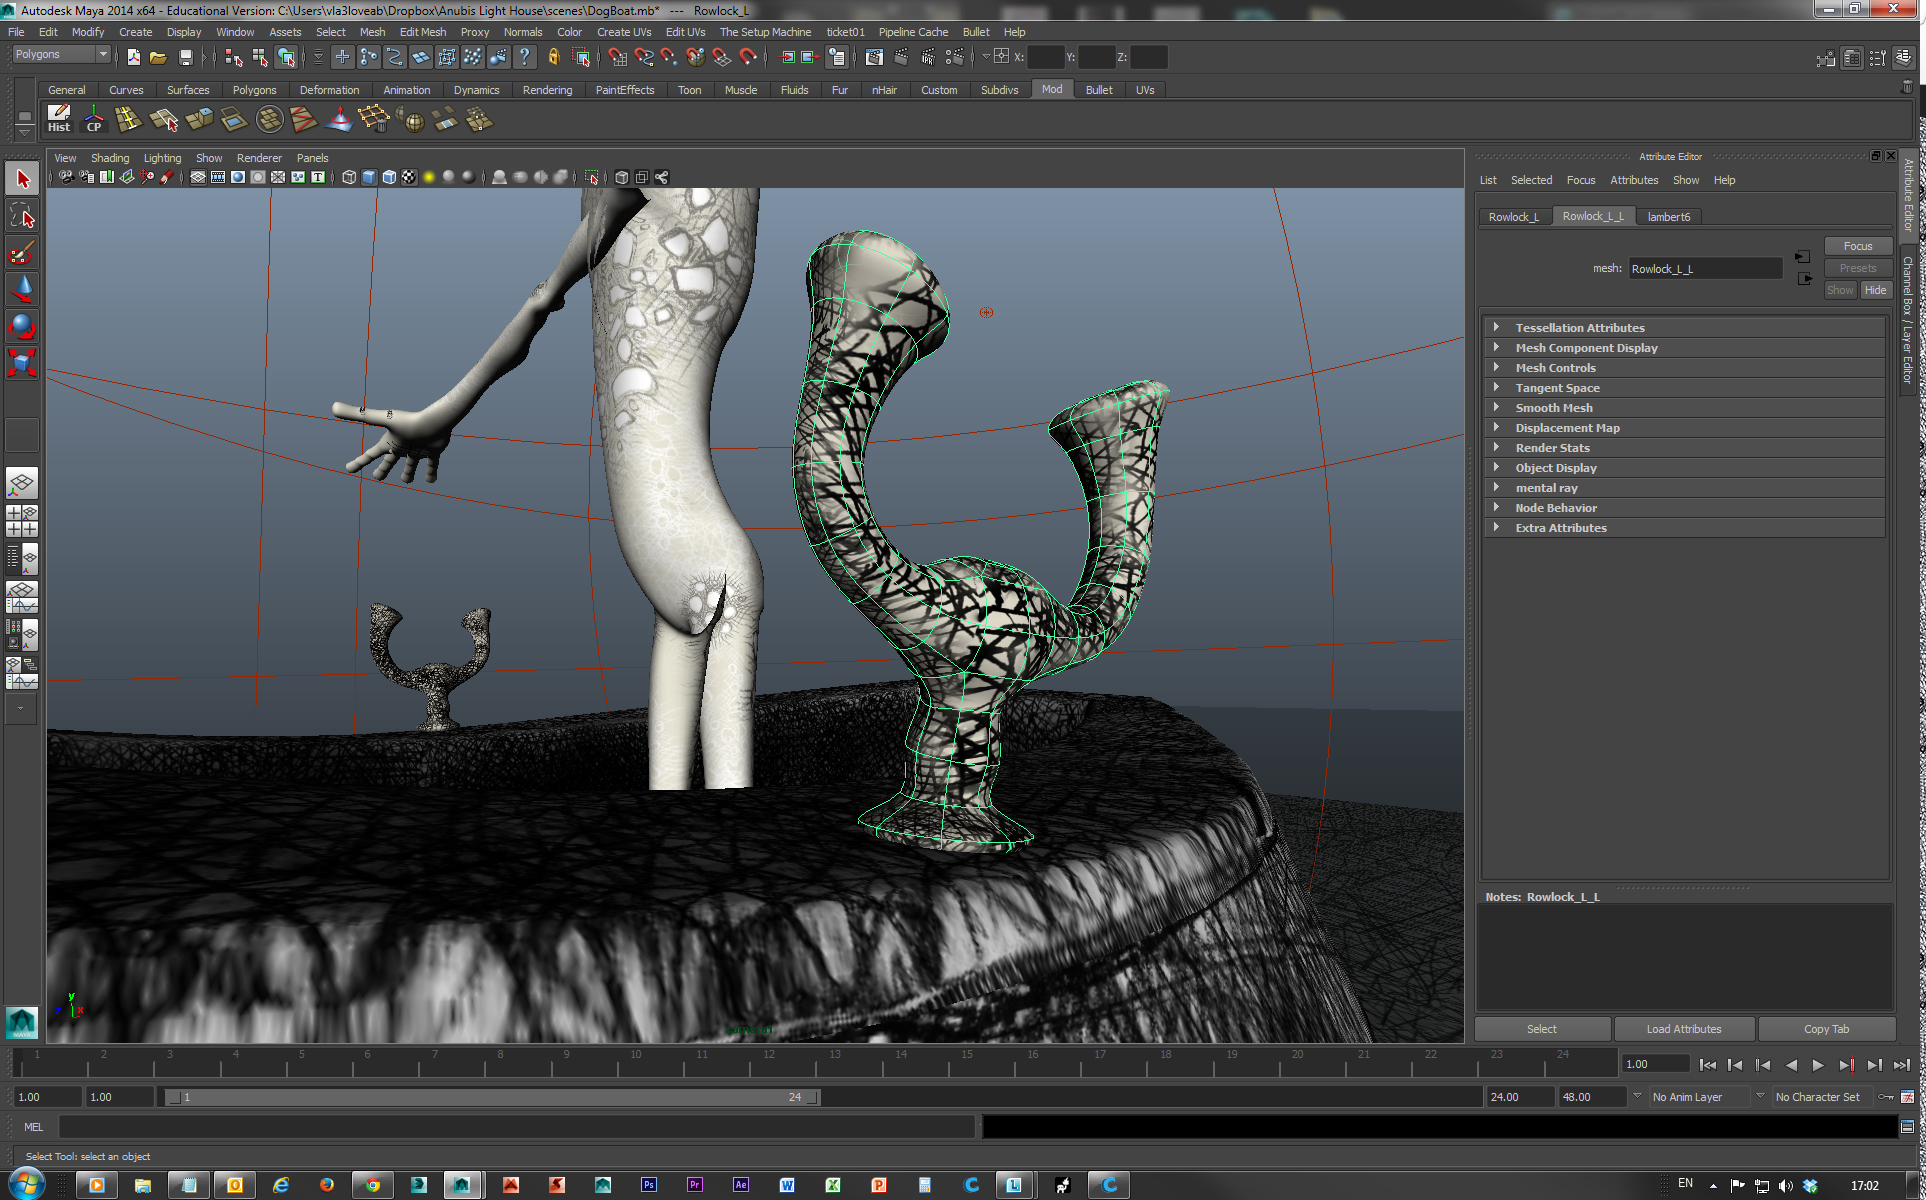The height and width of the screenshot is (1200, 1926).
Task: Click the open scene folder icon
Action: 158,58
